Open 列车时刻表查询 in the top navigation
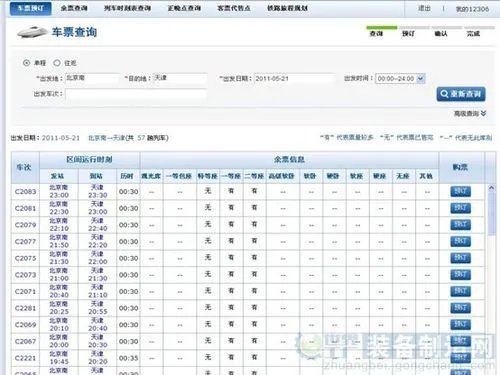Screen dimensions: 500x375 [x=127, y=8]
